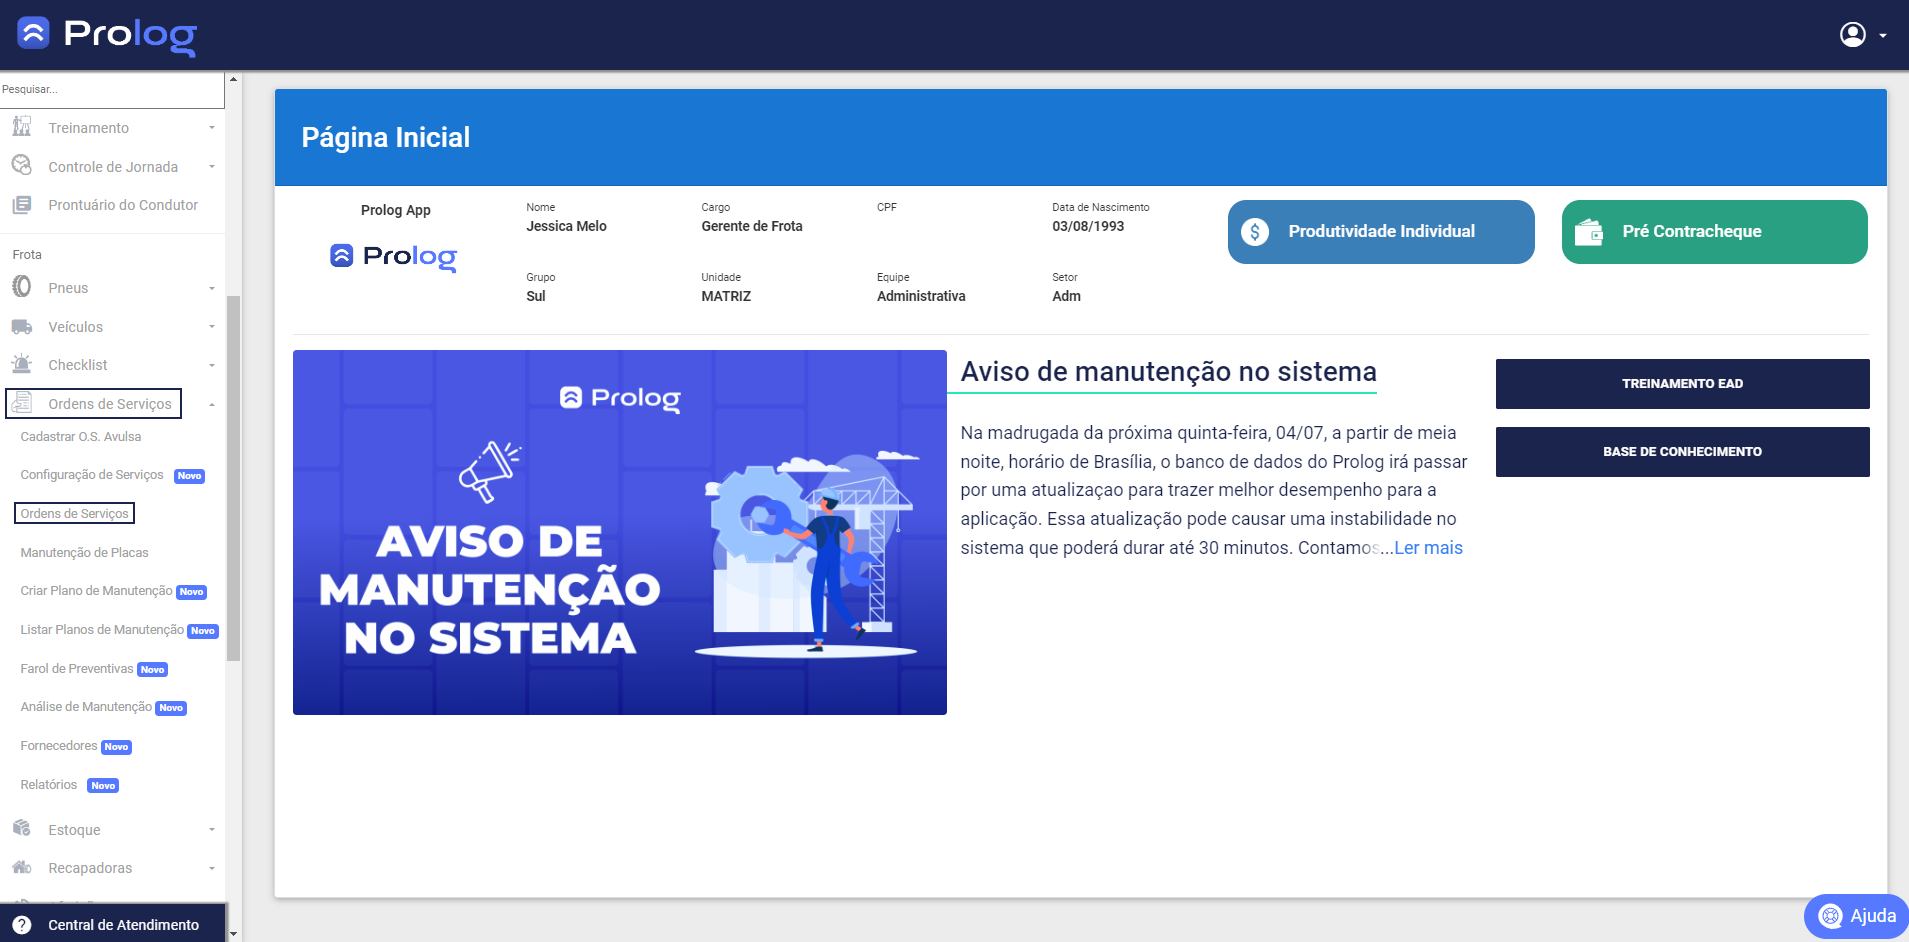
Task: Open Fornecedores submenu item
Action: click(x=59, y=746)
